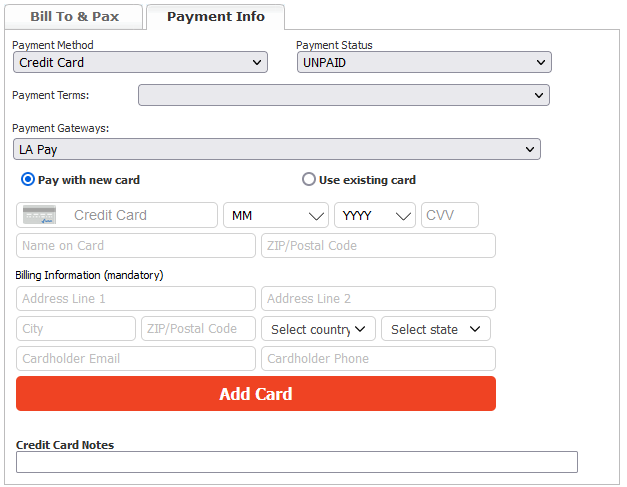Screen dimensions: 627x487
Task: Click the Cardholder Email field
Action: pos(136,359)
